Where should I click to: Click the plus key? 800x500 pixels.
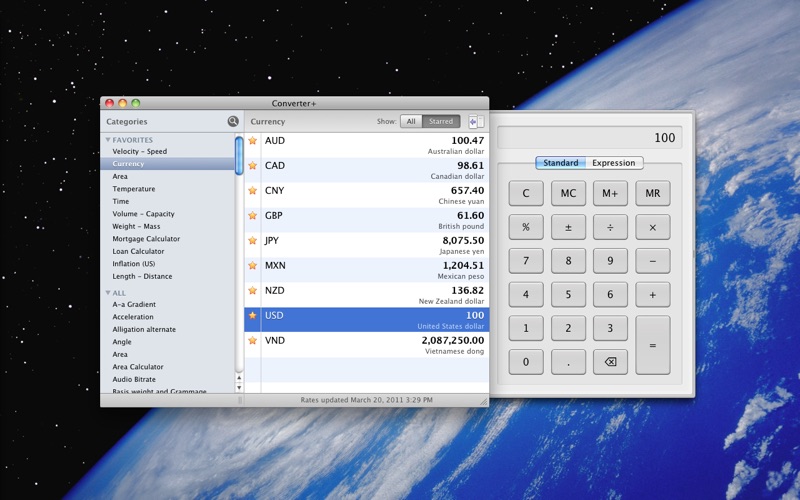(653, 294)
